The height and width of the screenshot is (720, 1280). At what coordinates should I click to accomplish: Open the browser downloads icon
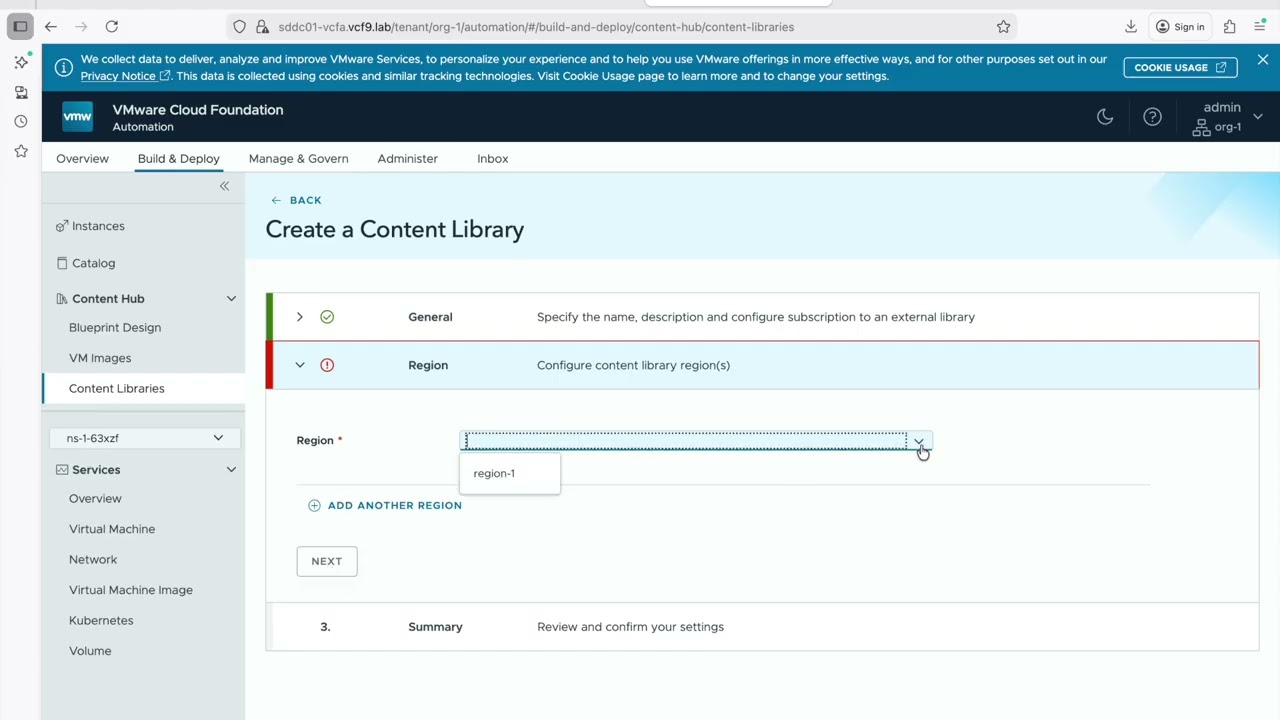1131,27
